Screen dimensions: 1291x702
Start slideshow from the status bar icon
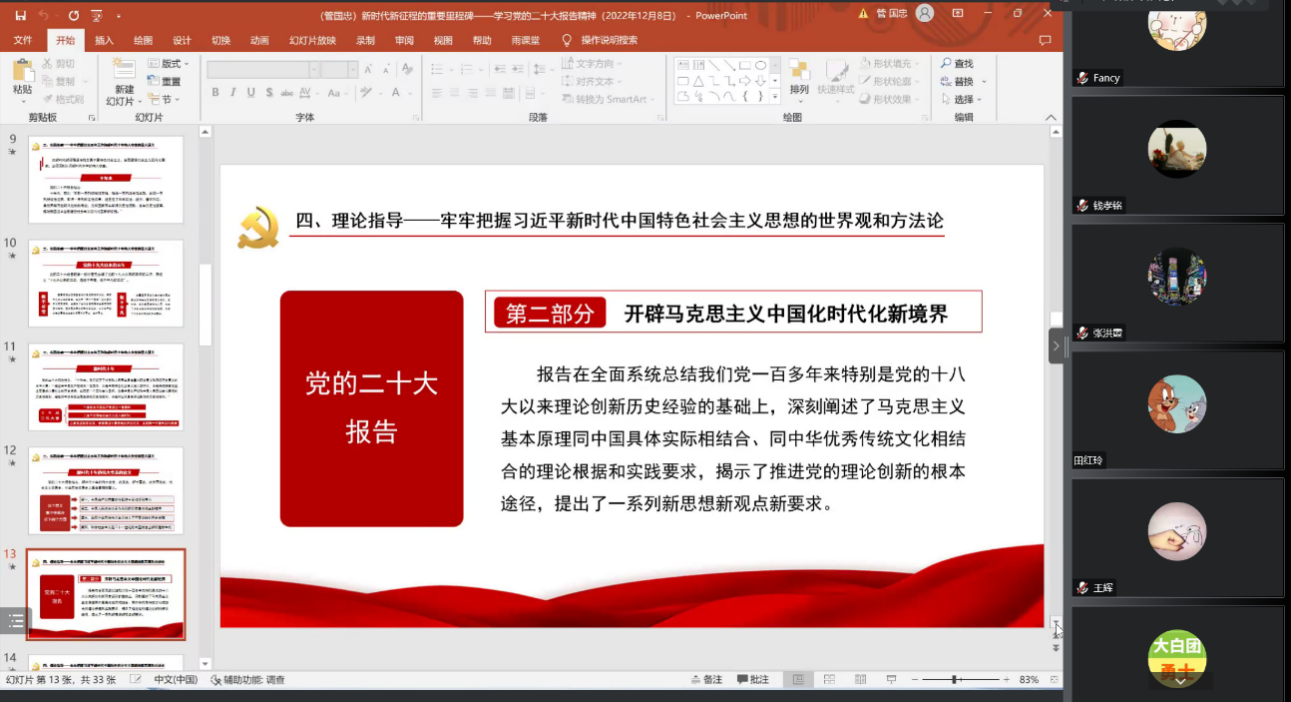pos(891,680)
